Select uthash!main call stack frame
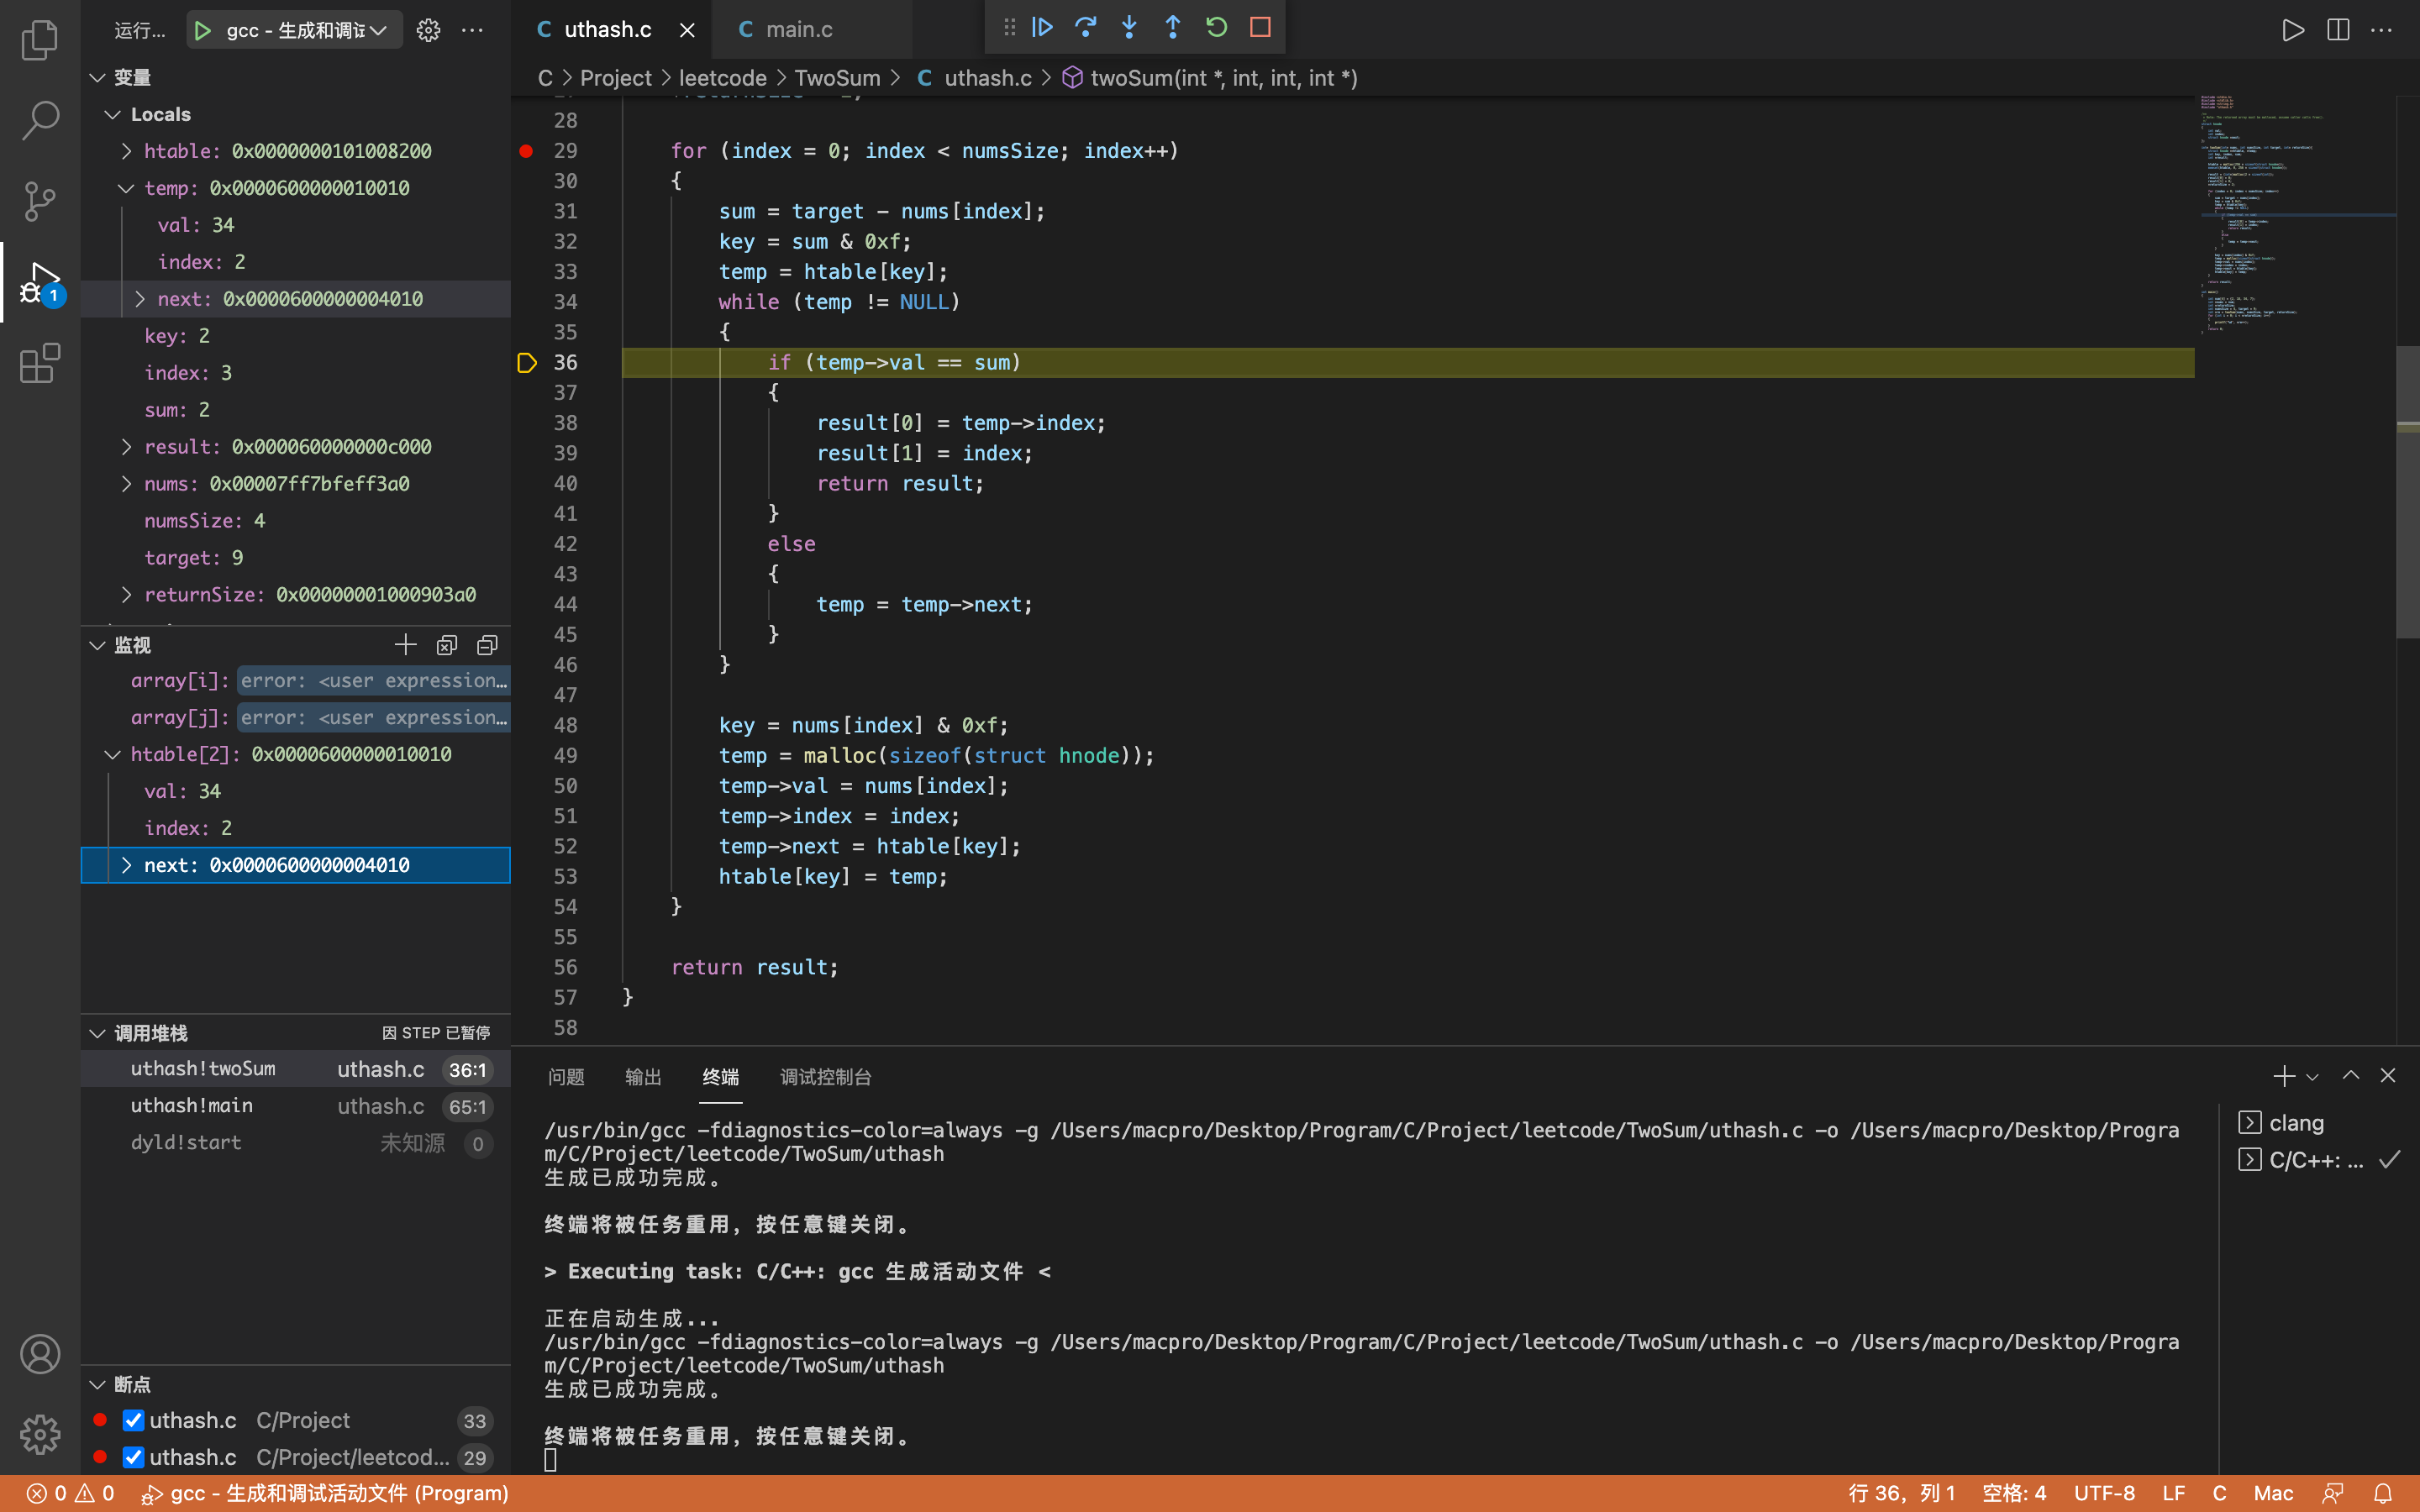 tap(192, 1106)
